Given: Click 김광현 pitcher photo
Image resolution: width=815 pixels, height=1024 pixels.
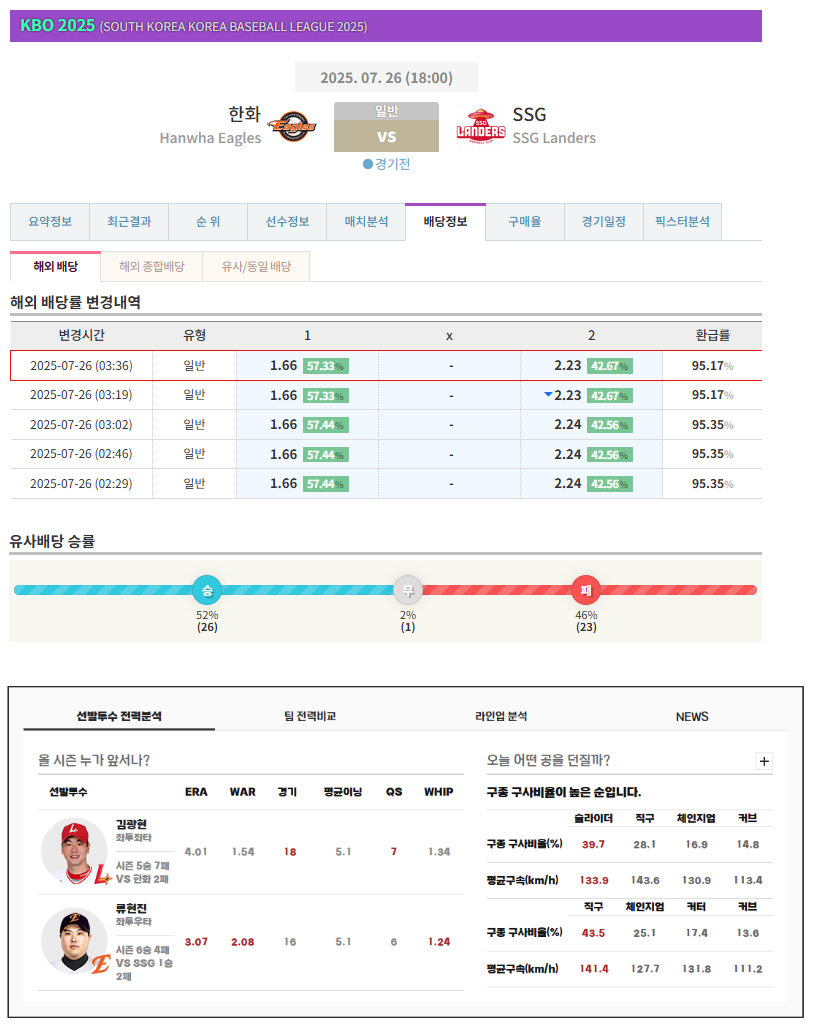Looking at the screenshot, I should click(74, 851).
